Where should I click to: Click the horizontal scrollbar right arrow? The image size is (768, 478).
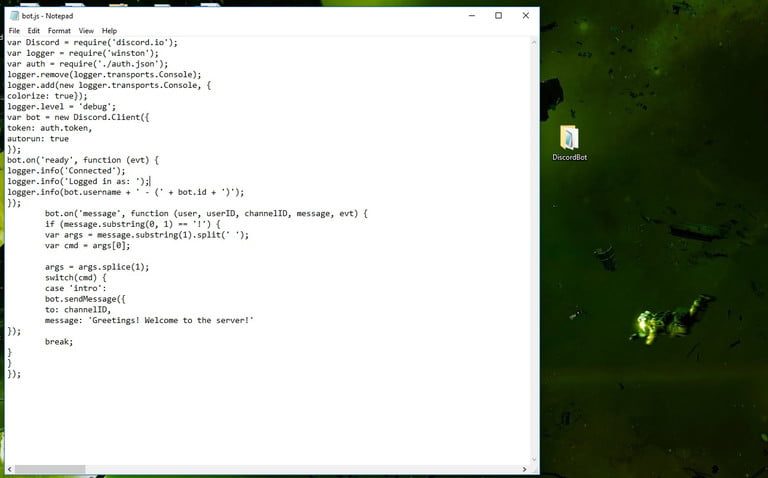(522, 468)
